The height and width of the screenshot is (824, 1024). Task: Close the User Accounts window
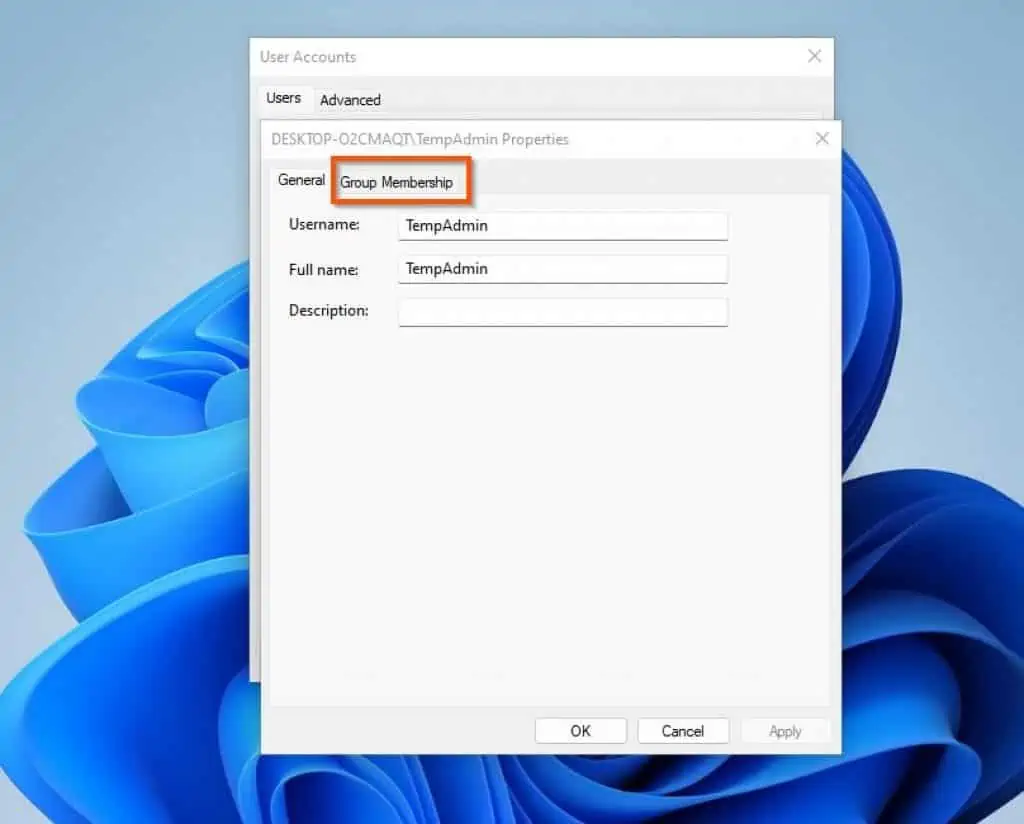[x=814, y=56]
